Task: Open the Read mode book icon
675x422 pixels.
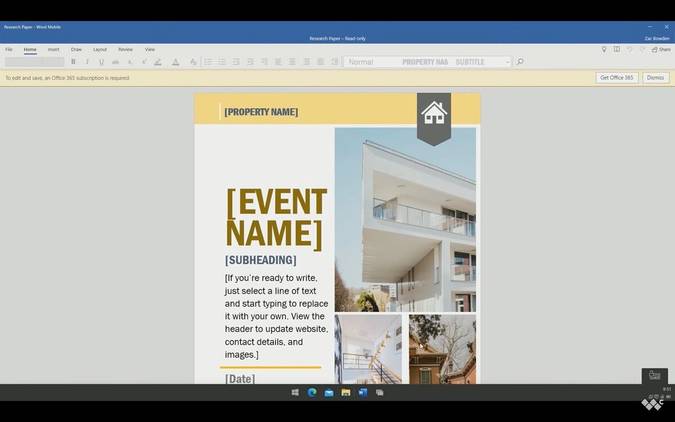Action: point(617,50)
